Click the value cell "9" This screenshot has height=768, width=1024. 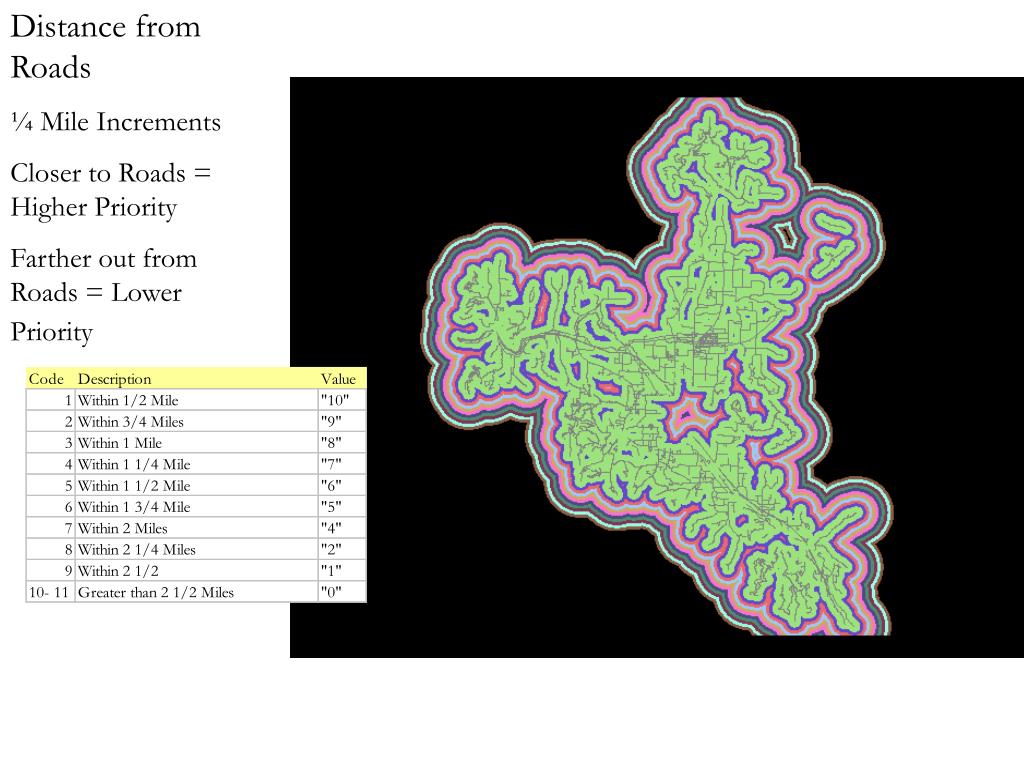342,422
